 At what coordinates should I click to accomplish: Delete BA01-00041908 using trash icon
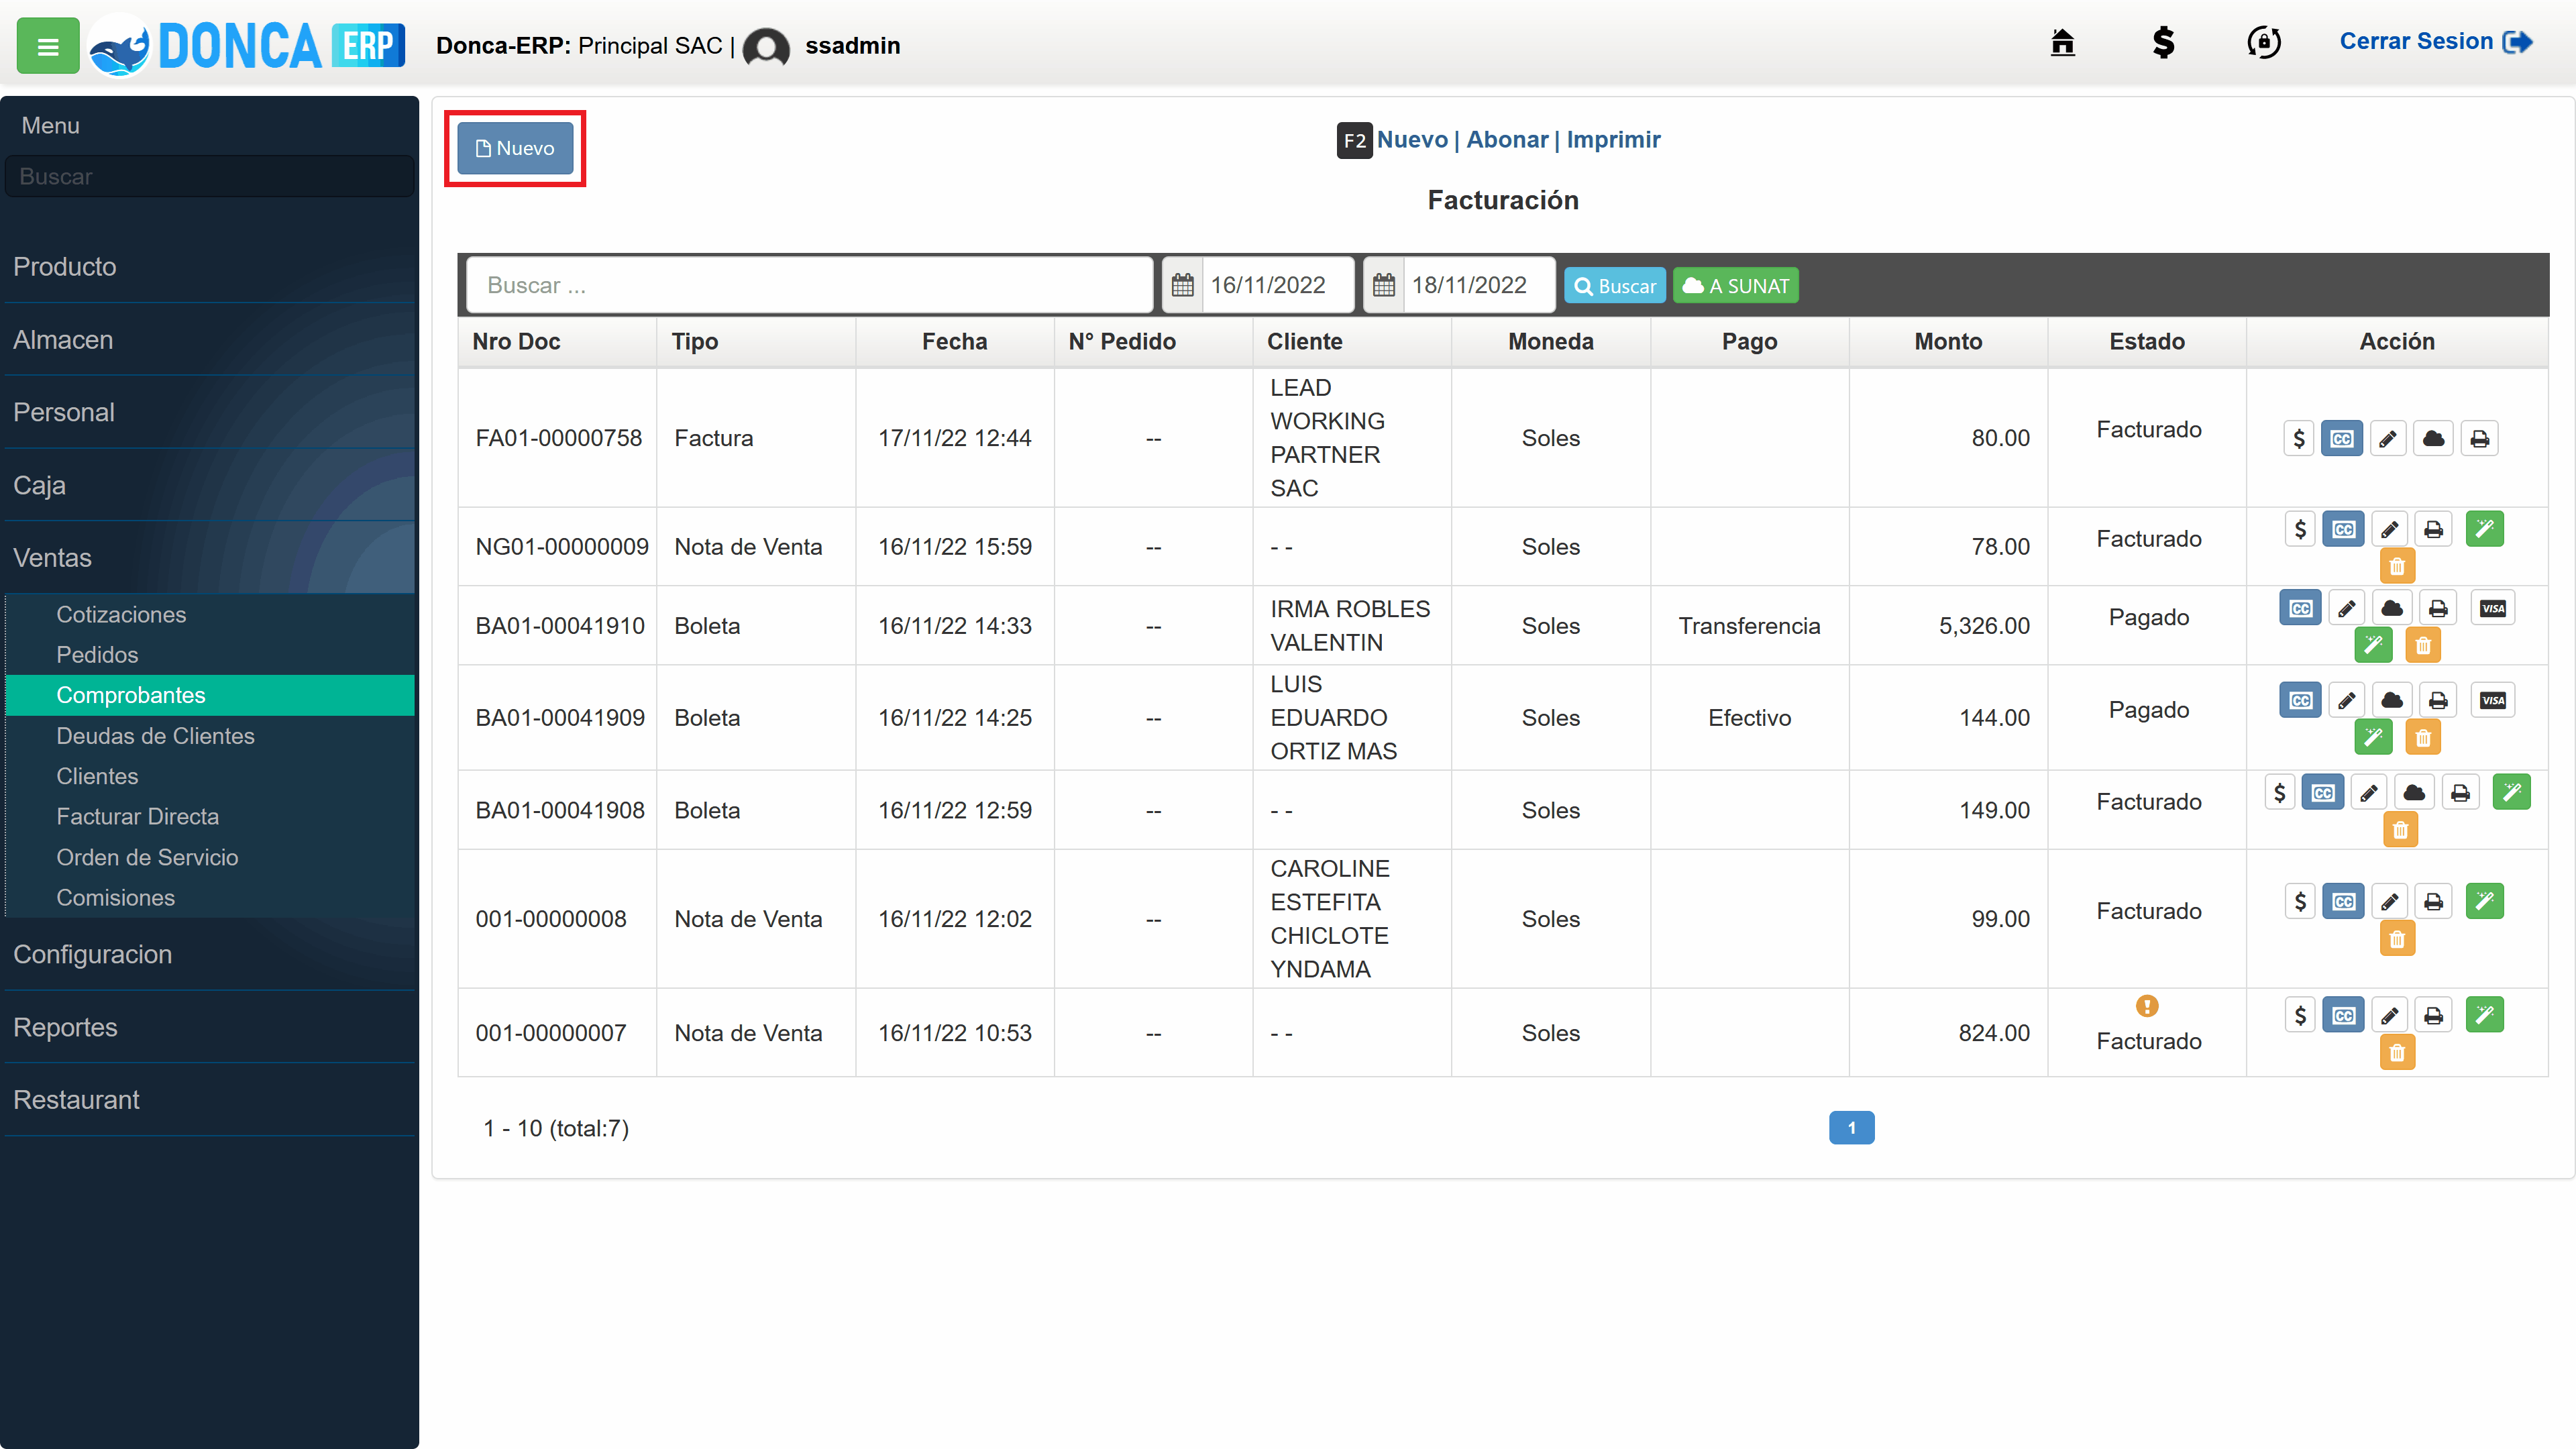click(x=2400, y=829)
